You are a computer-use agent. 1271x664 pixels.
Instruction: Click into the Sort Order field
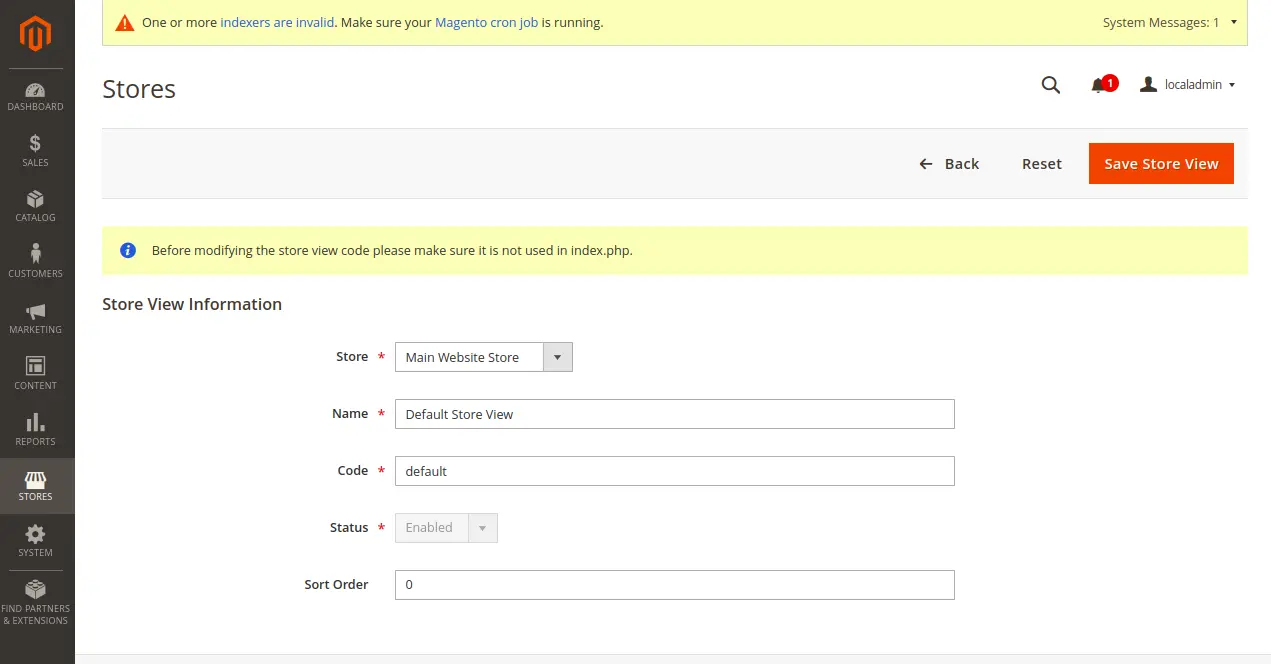pyautogui.click(x=674, y=585)
